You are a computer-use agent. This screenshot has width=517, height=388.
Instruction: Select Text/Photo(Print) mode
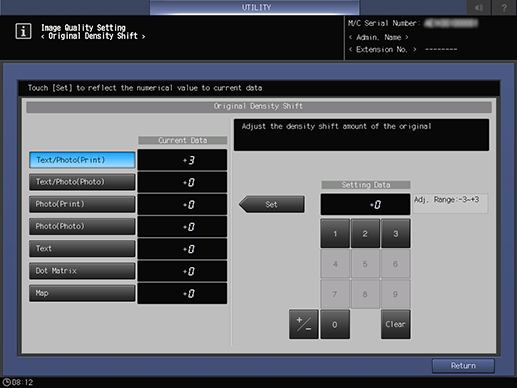tap(82, 160)
